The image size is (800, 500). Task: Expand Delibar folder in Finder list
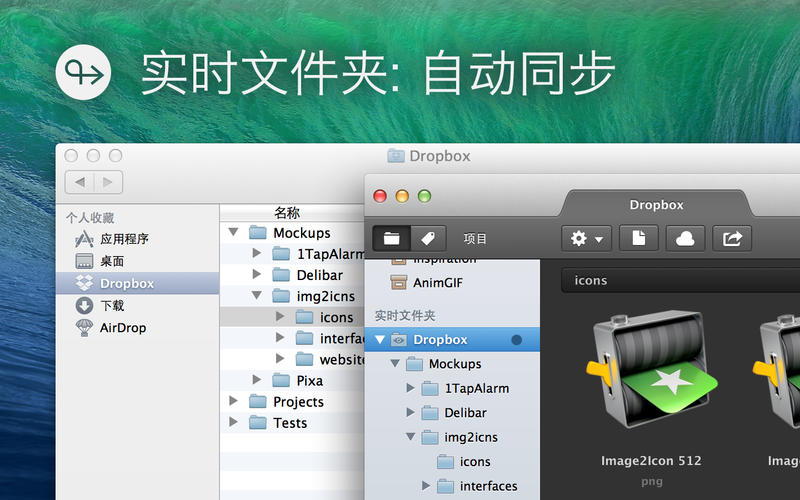pyautogui.click(x=257, y=274)
